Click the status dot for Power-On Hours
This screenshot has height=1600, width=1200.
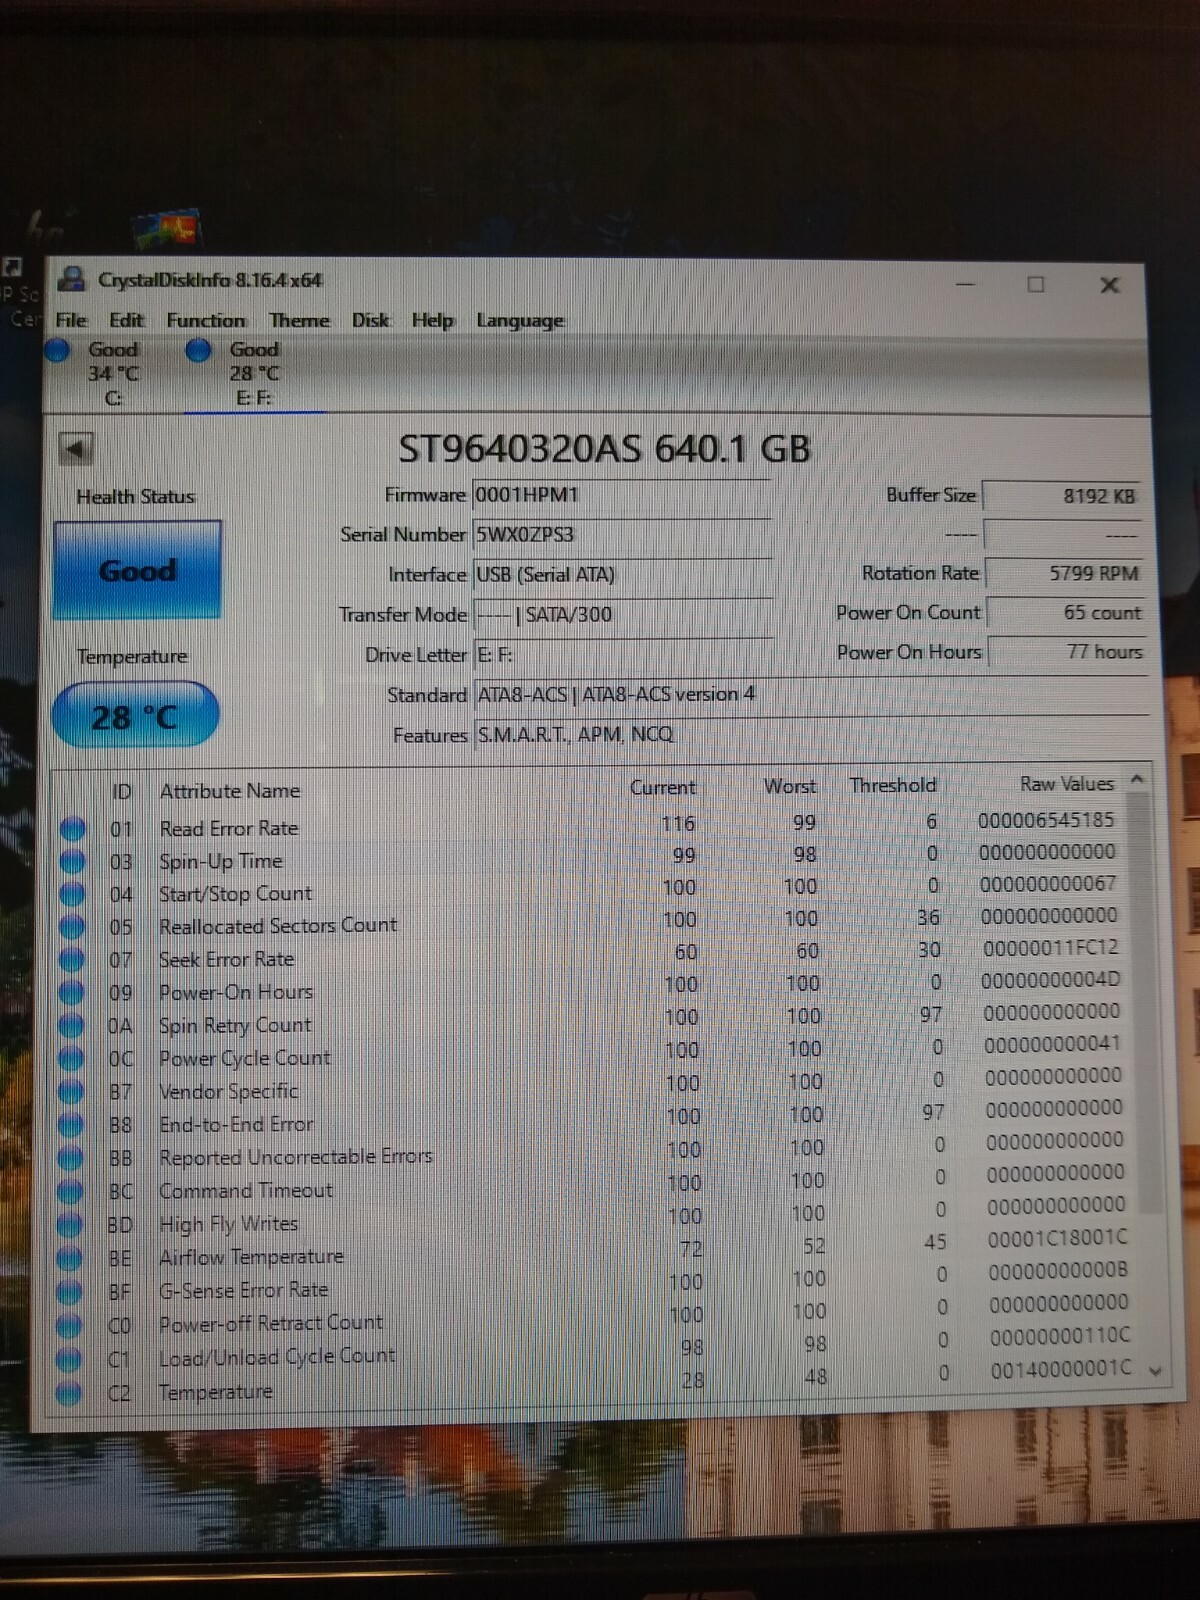(x=72, y=993)
